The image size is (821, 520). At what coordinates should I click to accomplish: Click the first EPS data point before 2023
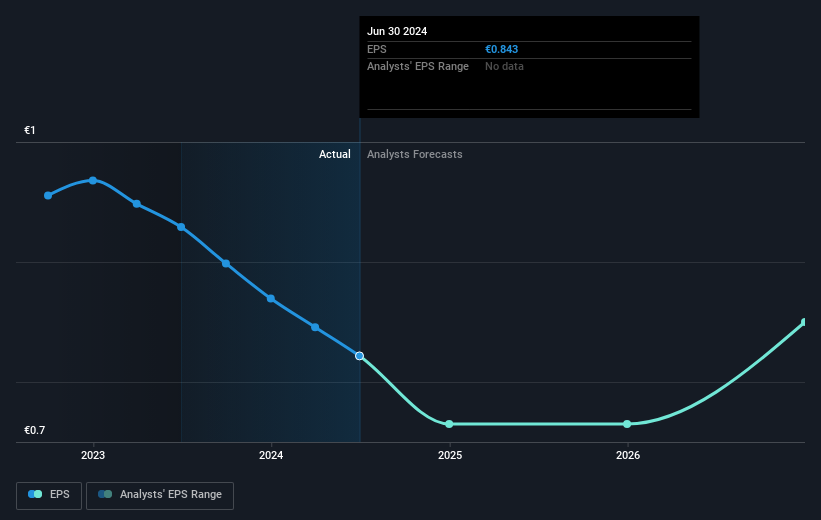48,196
